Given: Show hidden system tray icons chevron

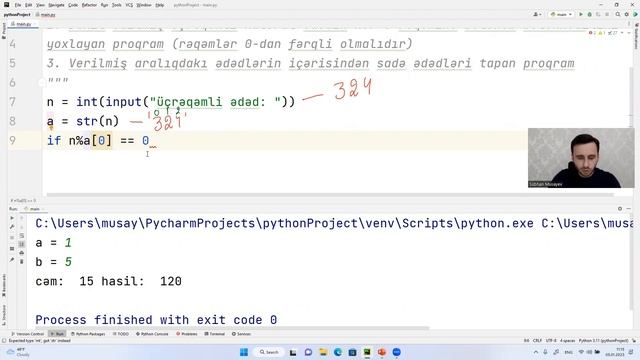Looking at the screenshot, I should 536,352.
